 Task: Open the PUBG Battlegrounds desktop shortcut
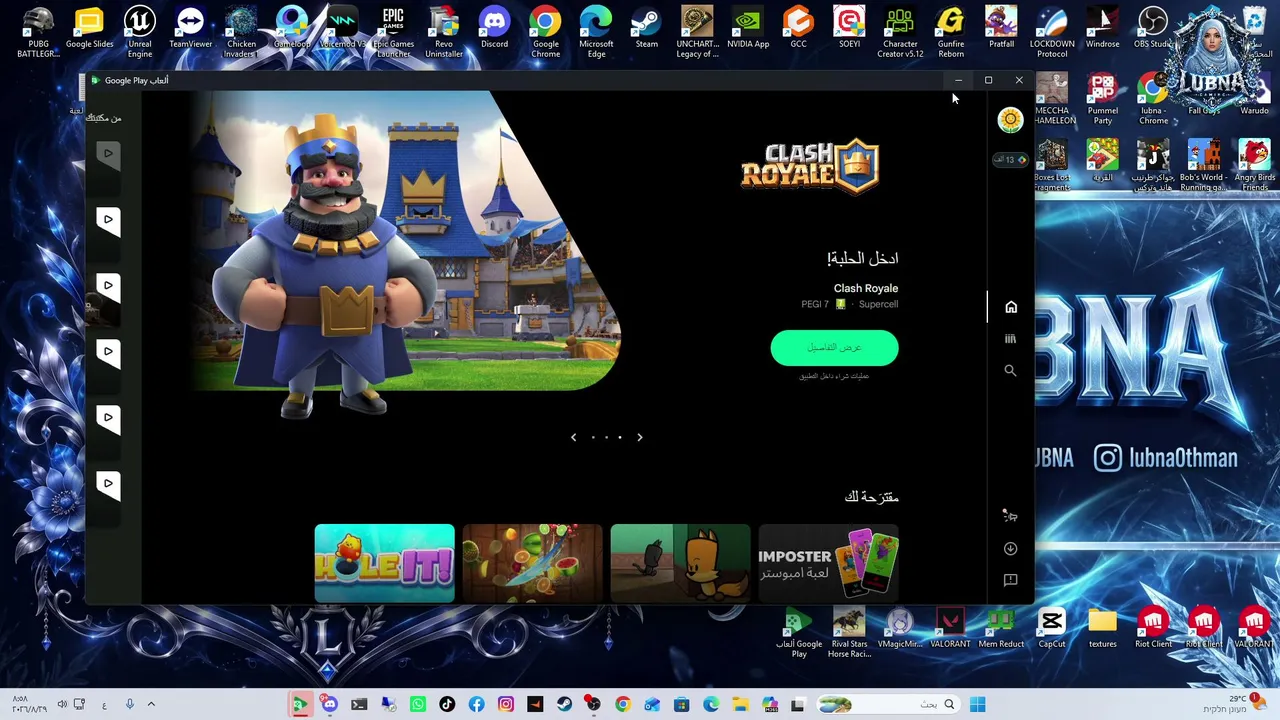tap(38, 32)
